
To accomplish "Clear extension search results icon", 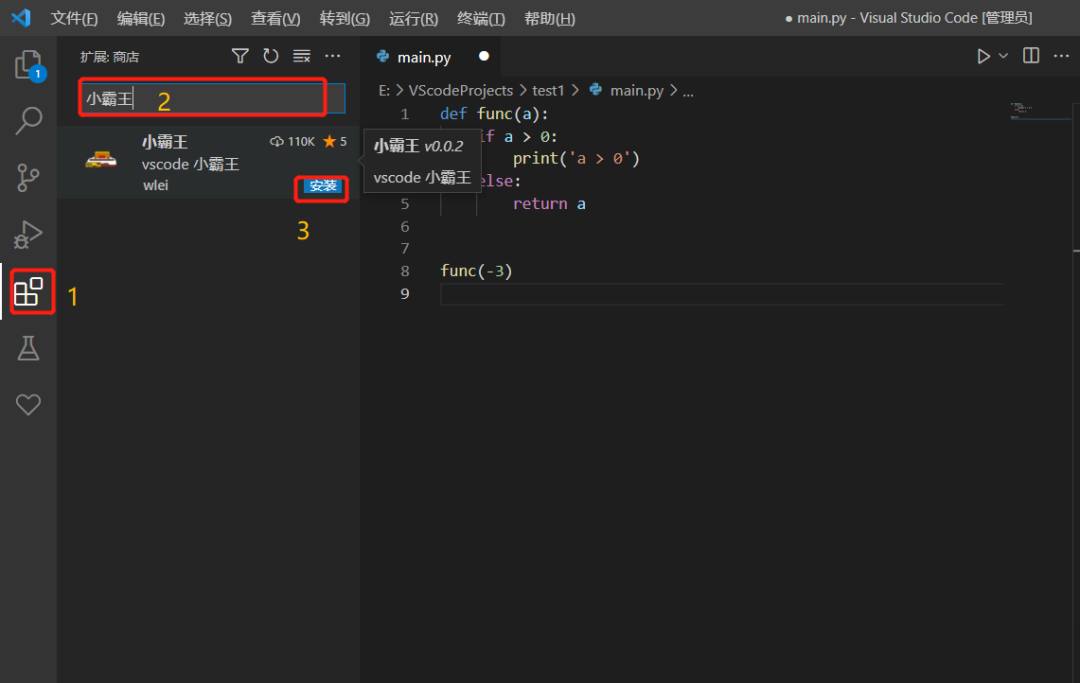I will [302, 56].
